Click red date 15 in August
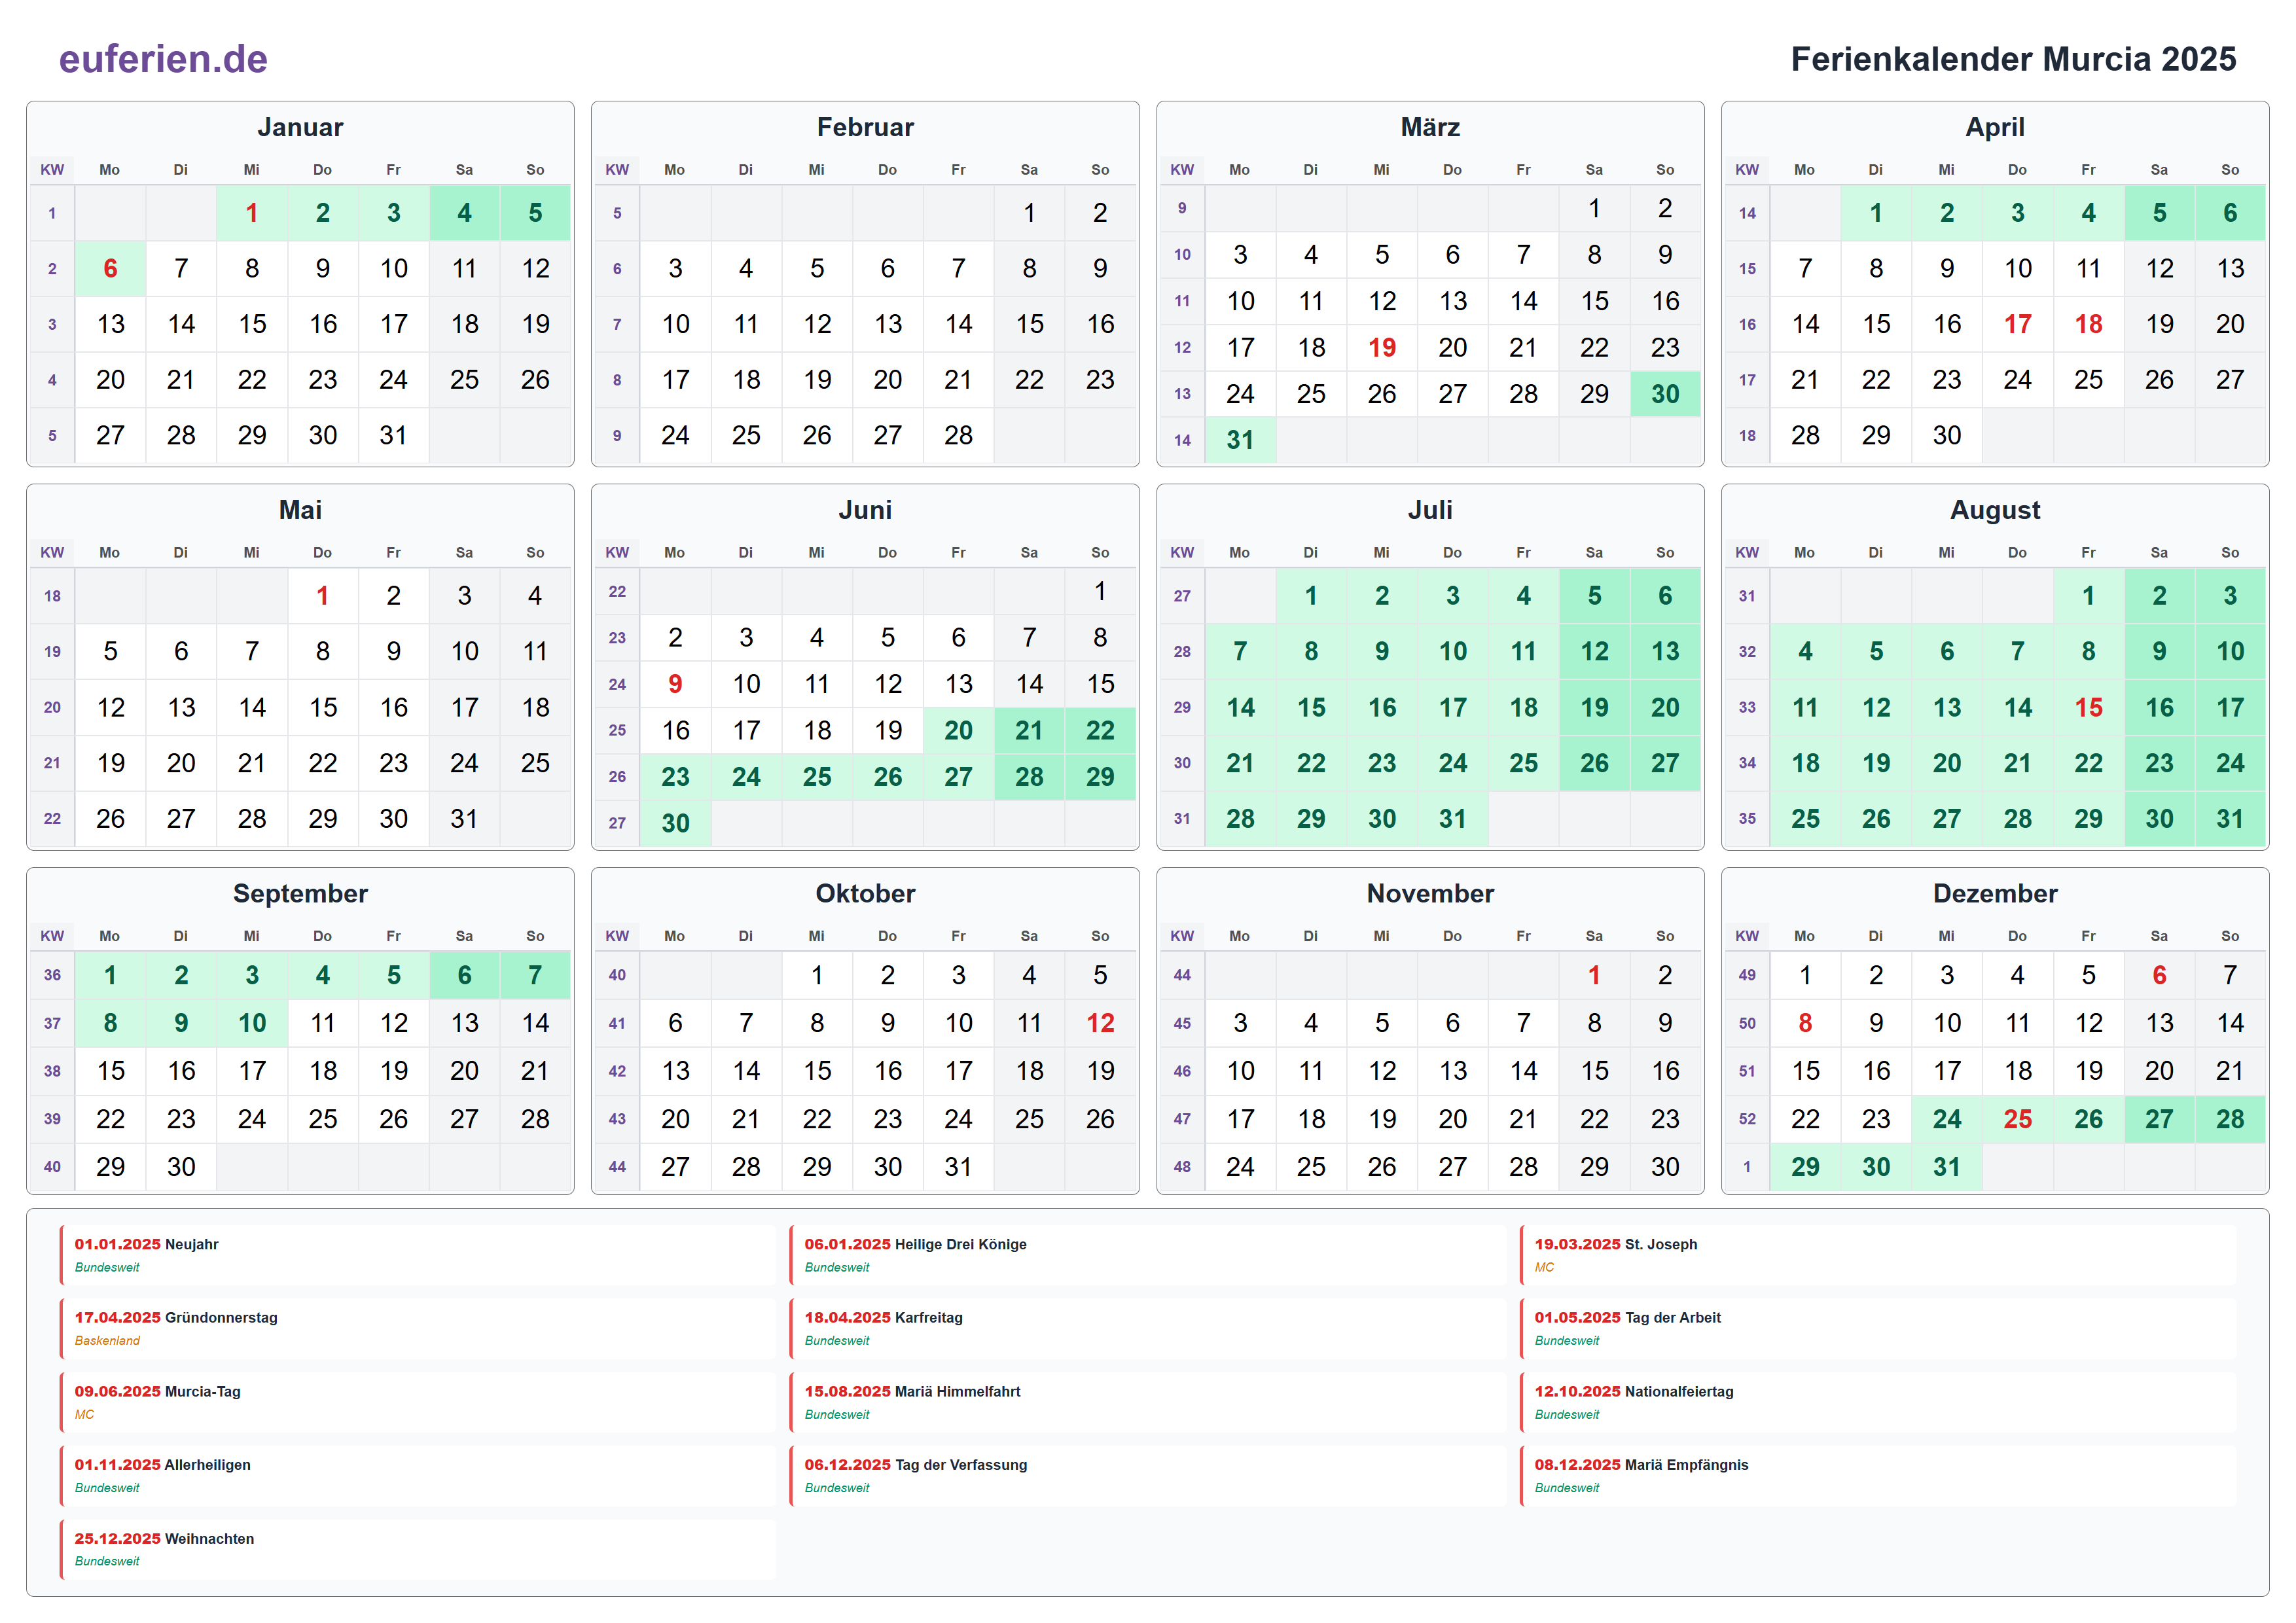 coord(2088,707)
